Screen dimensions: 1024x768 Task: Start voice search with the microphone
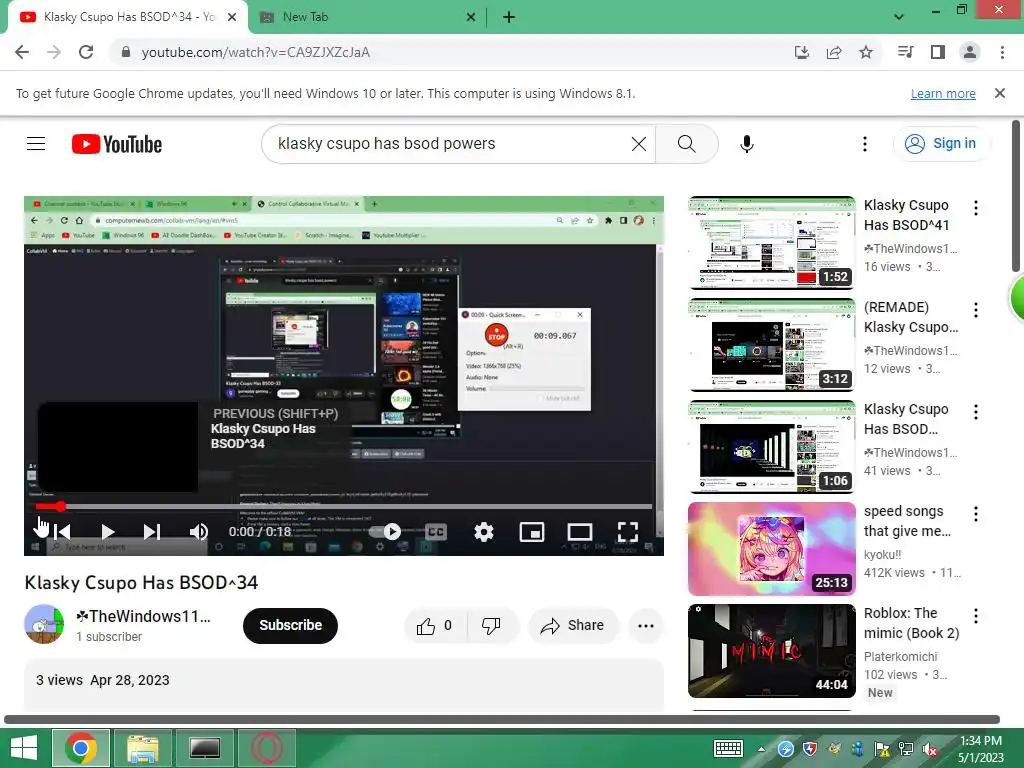(x=747, y=144)
